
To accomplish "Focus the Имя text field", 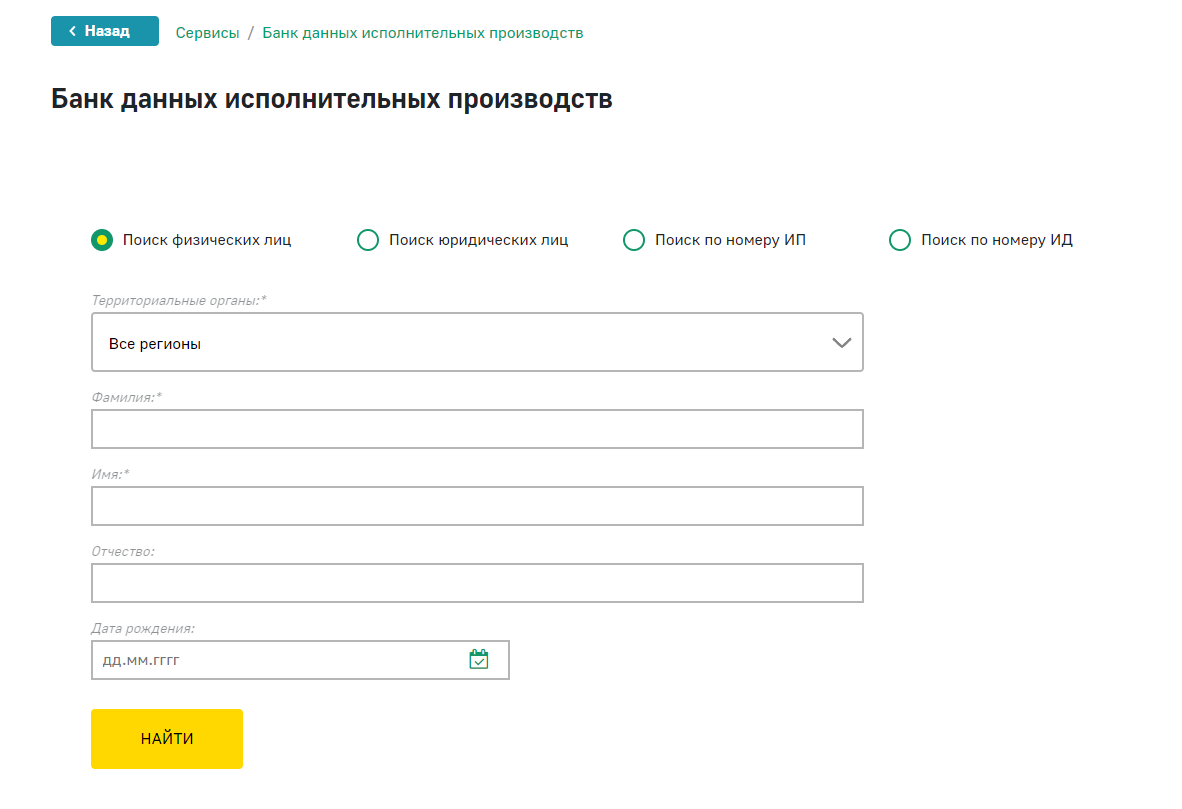I will point(477,505).
